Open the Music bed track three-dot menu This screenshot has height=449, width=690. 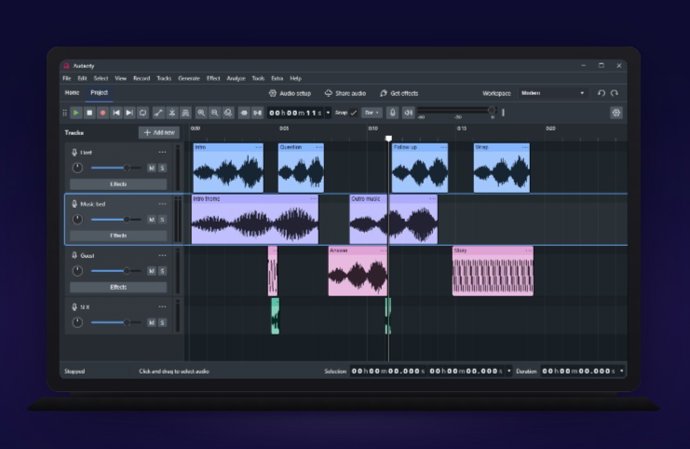tap(162, 204)
